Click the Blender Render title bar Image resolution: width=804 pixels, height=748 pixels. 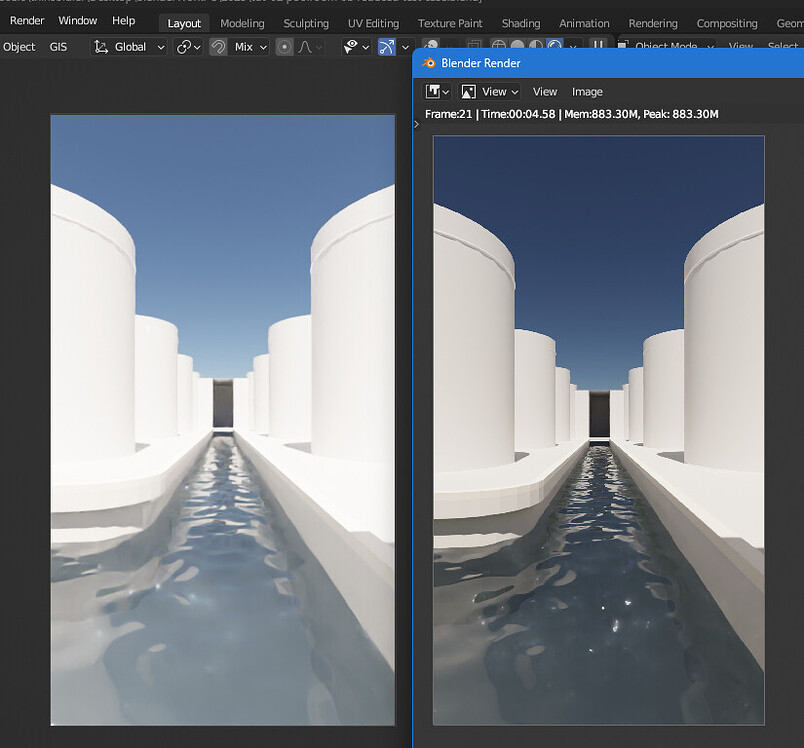coord(608,63)
